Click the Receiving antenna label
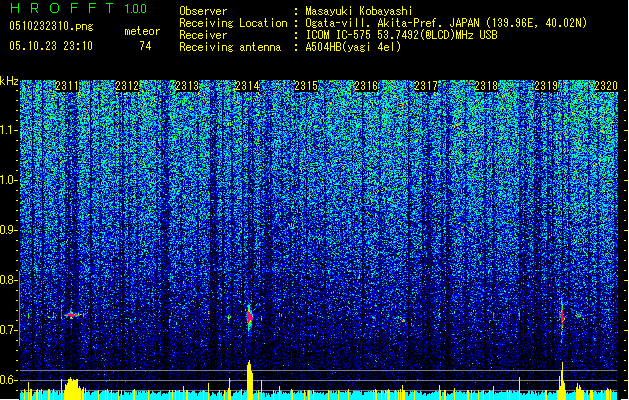The height and width of the screenshot is (400, 629). point(230,47)
